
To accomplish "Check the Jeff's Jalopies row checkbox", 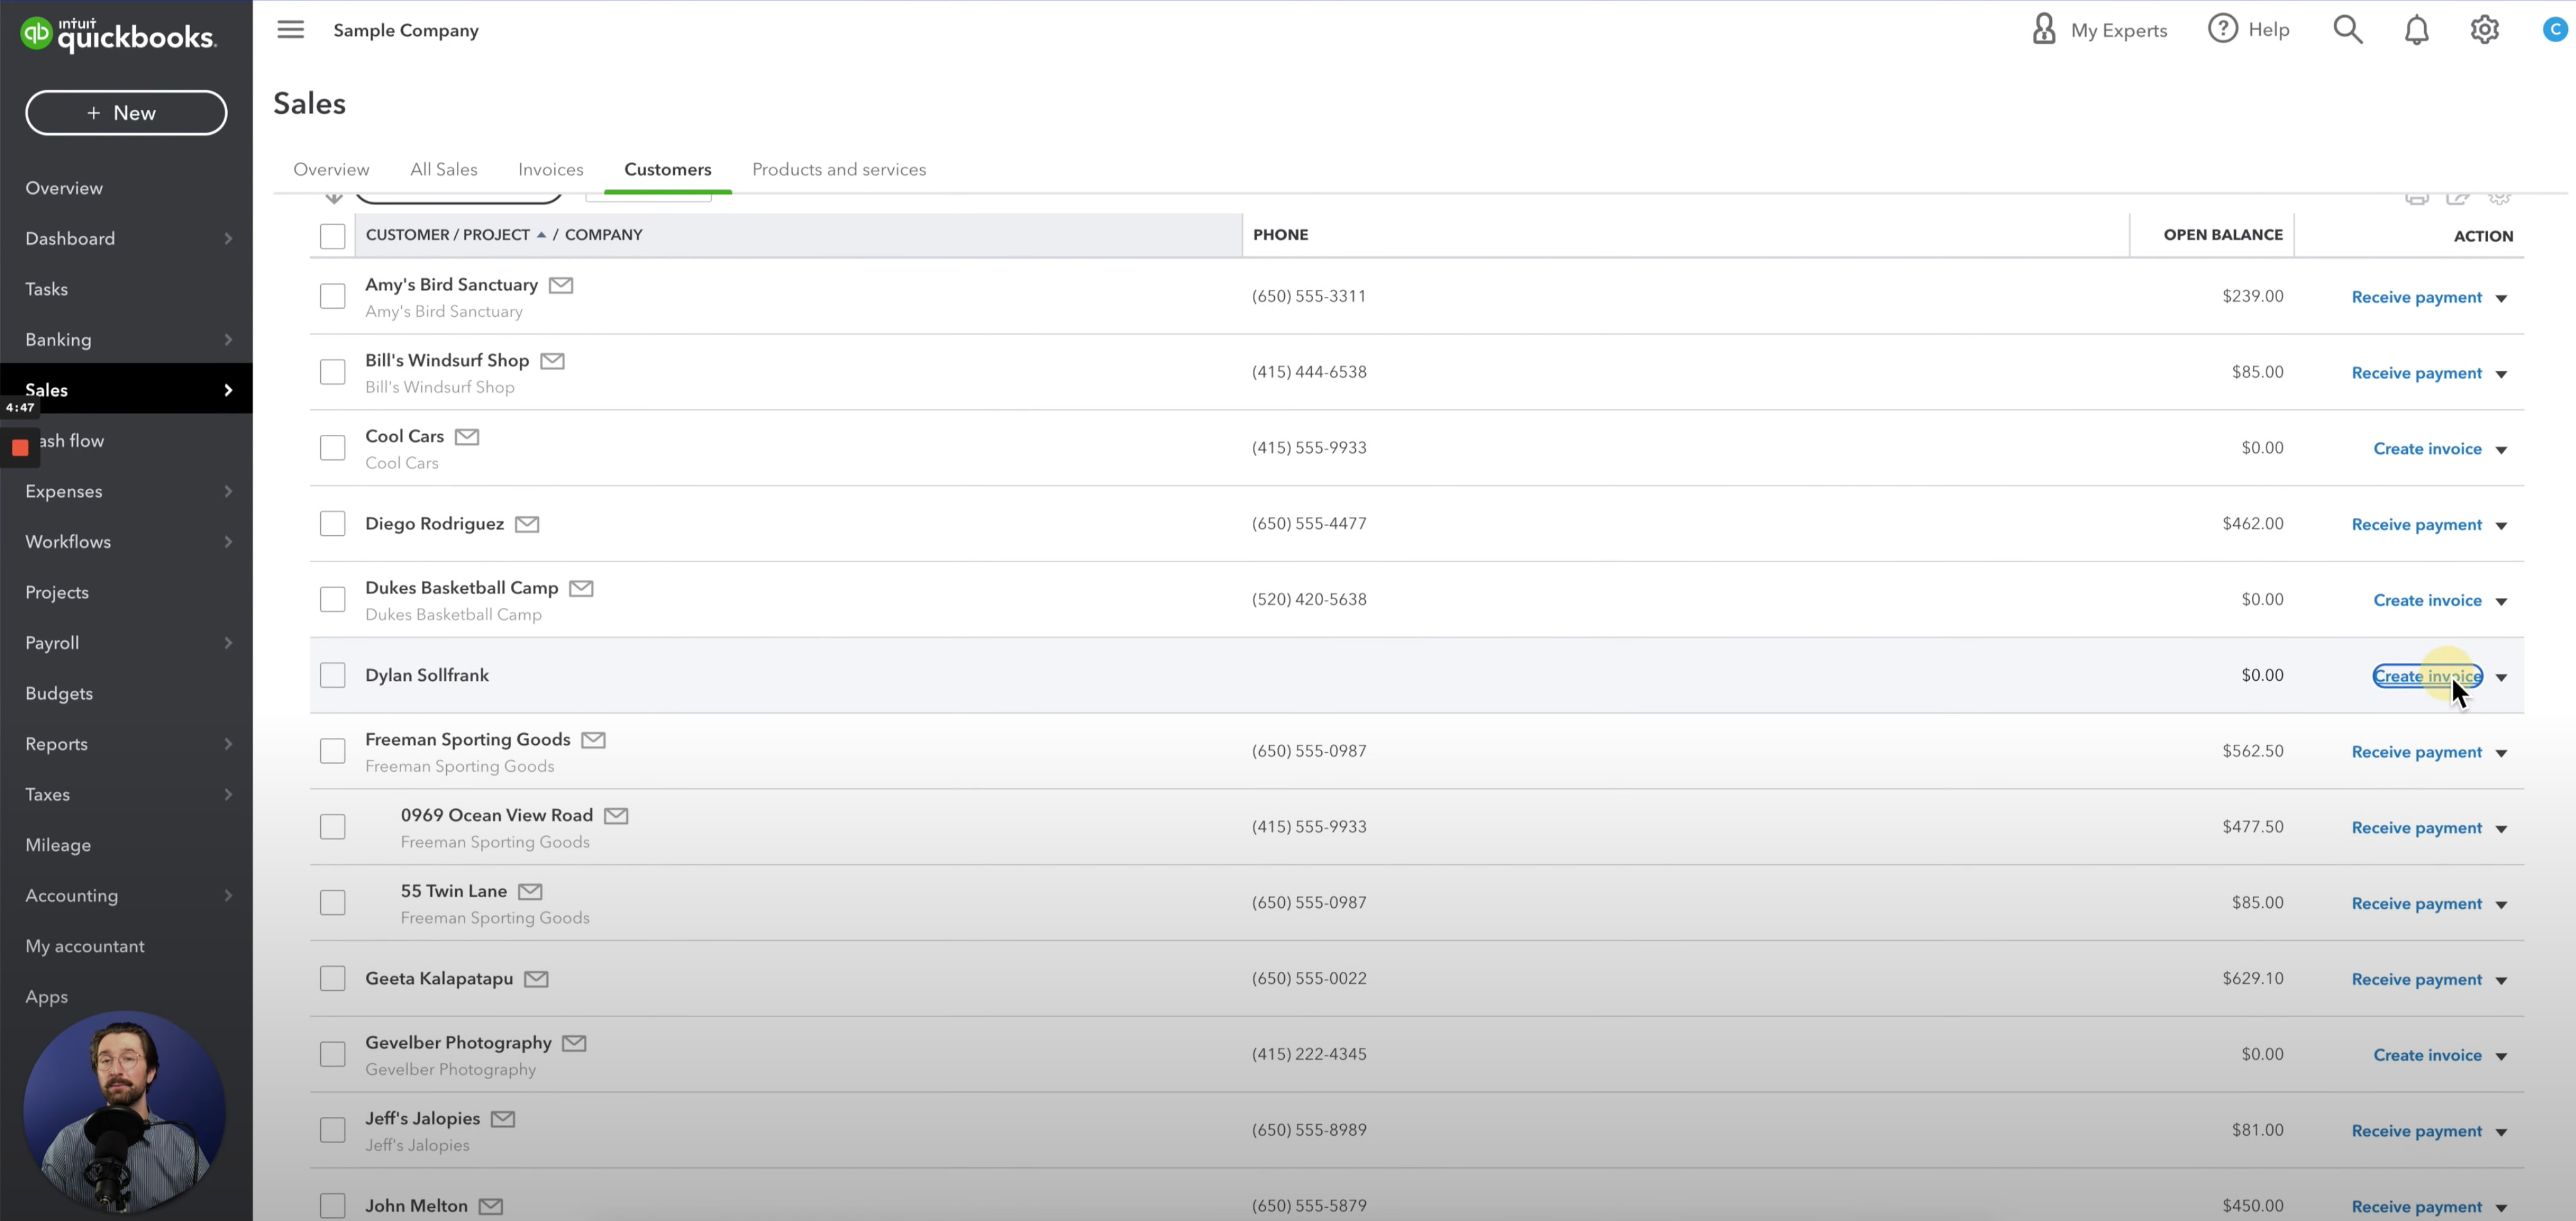I will (x=332, y=1130).
